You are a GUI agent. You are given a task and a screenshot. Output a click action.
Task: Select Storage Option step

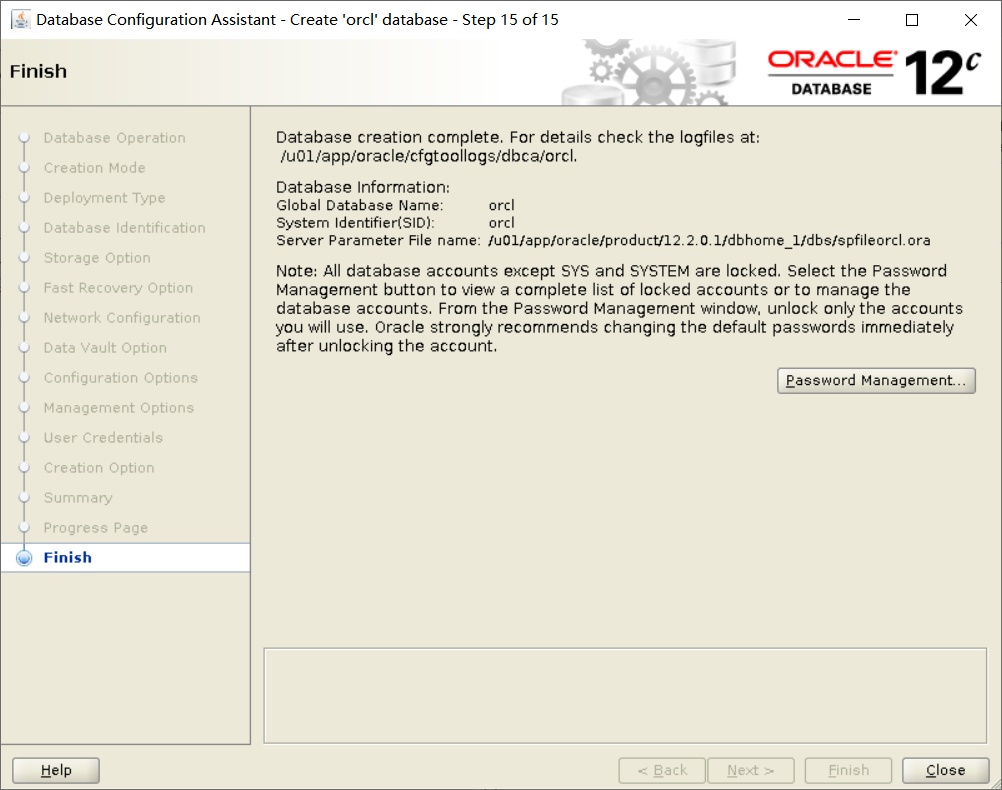pos(97,258)
